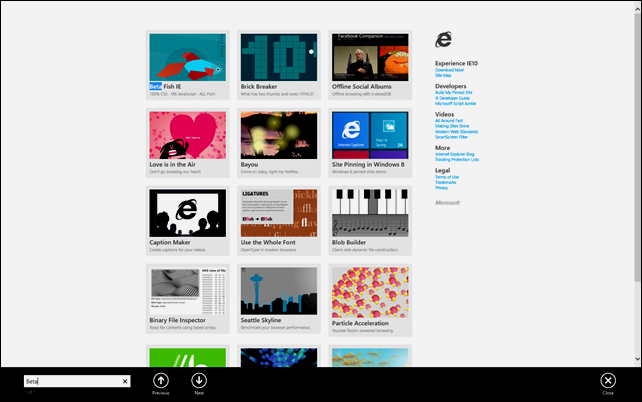Close the find bar with the X circle
642x402 pixels.
pos(608,380)
